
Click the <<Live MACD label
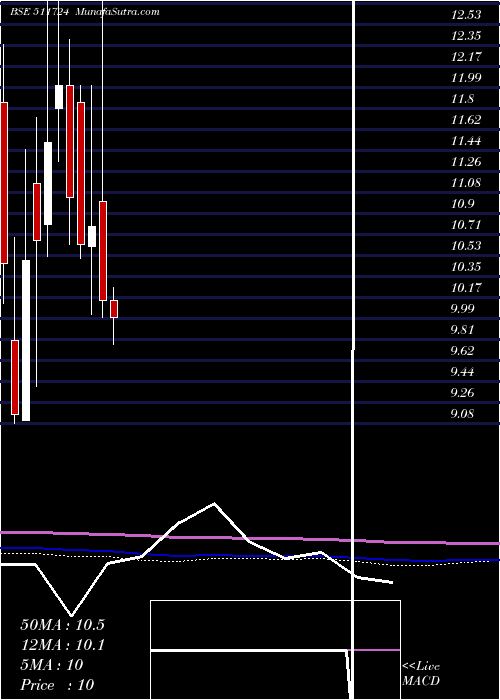click(421, 674)
